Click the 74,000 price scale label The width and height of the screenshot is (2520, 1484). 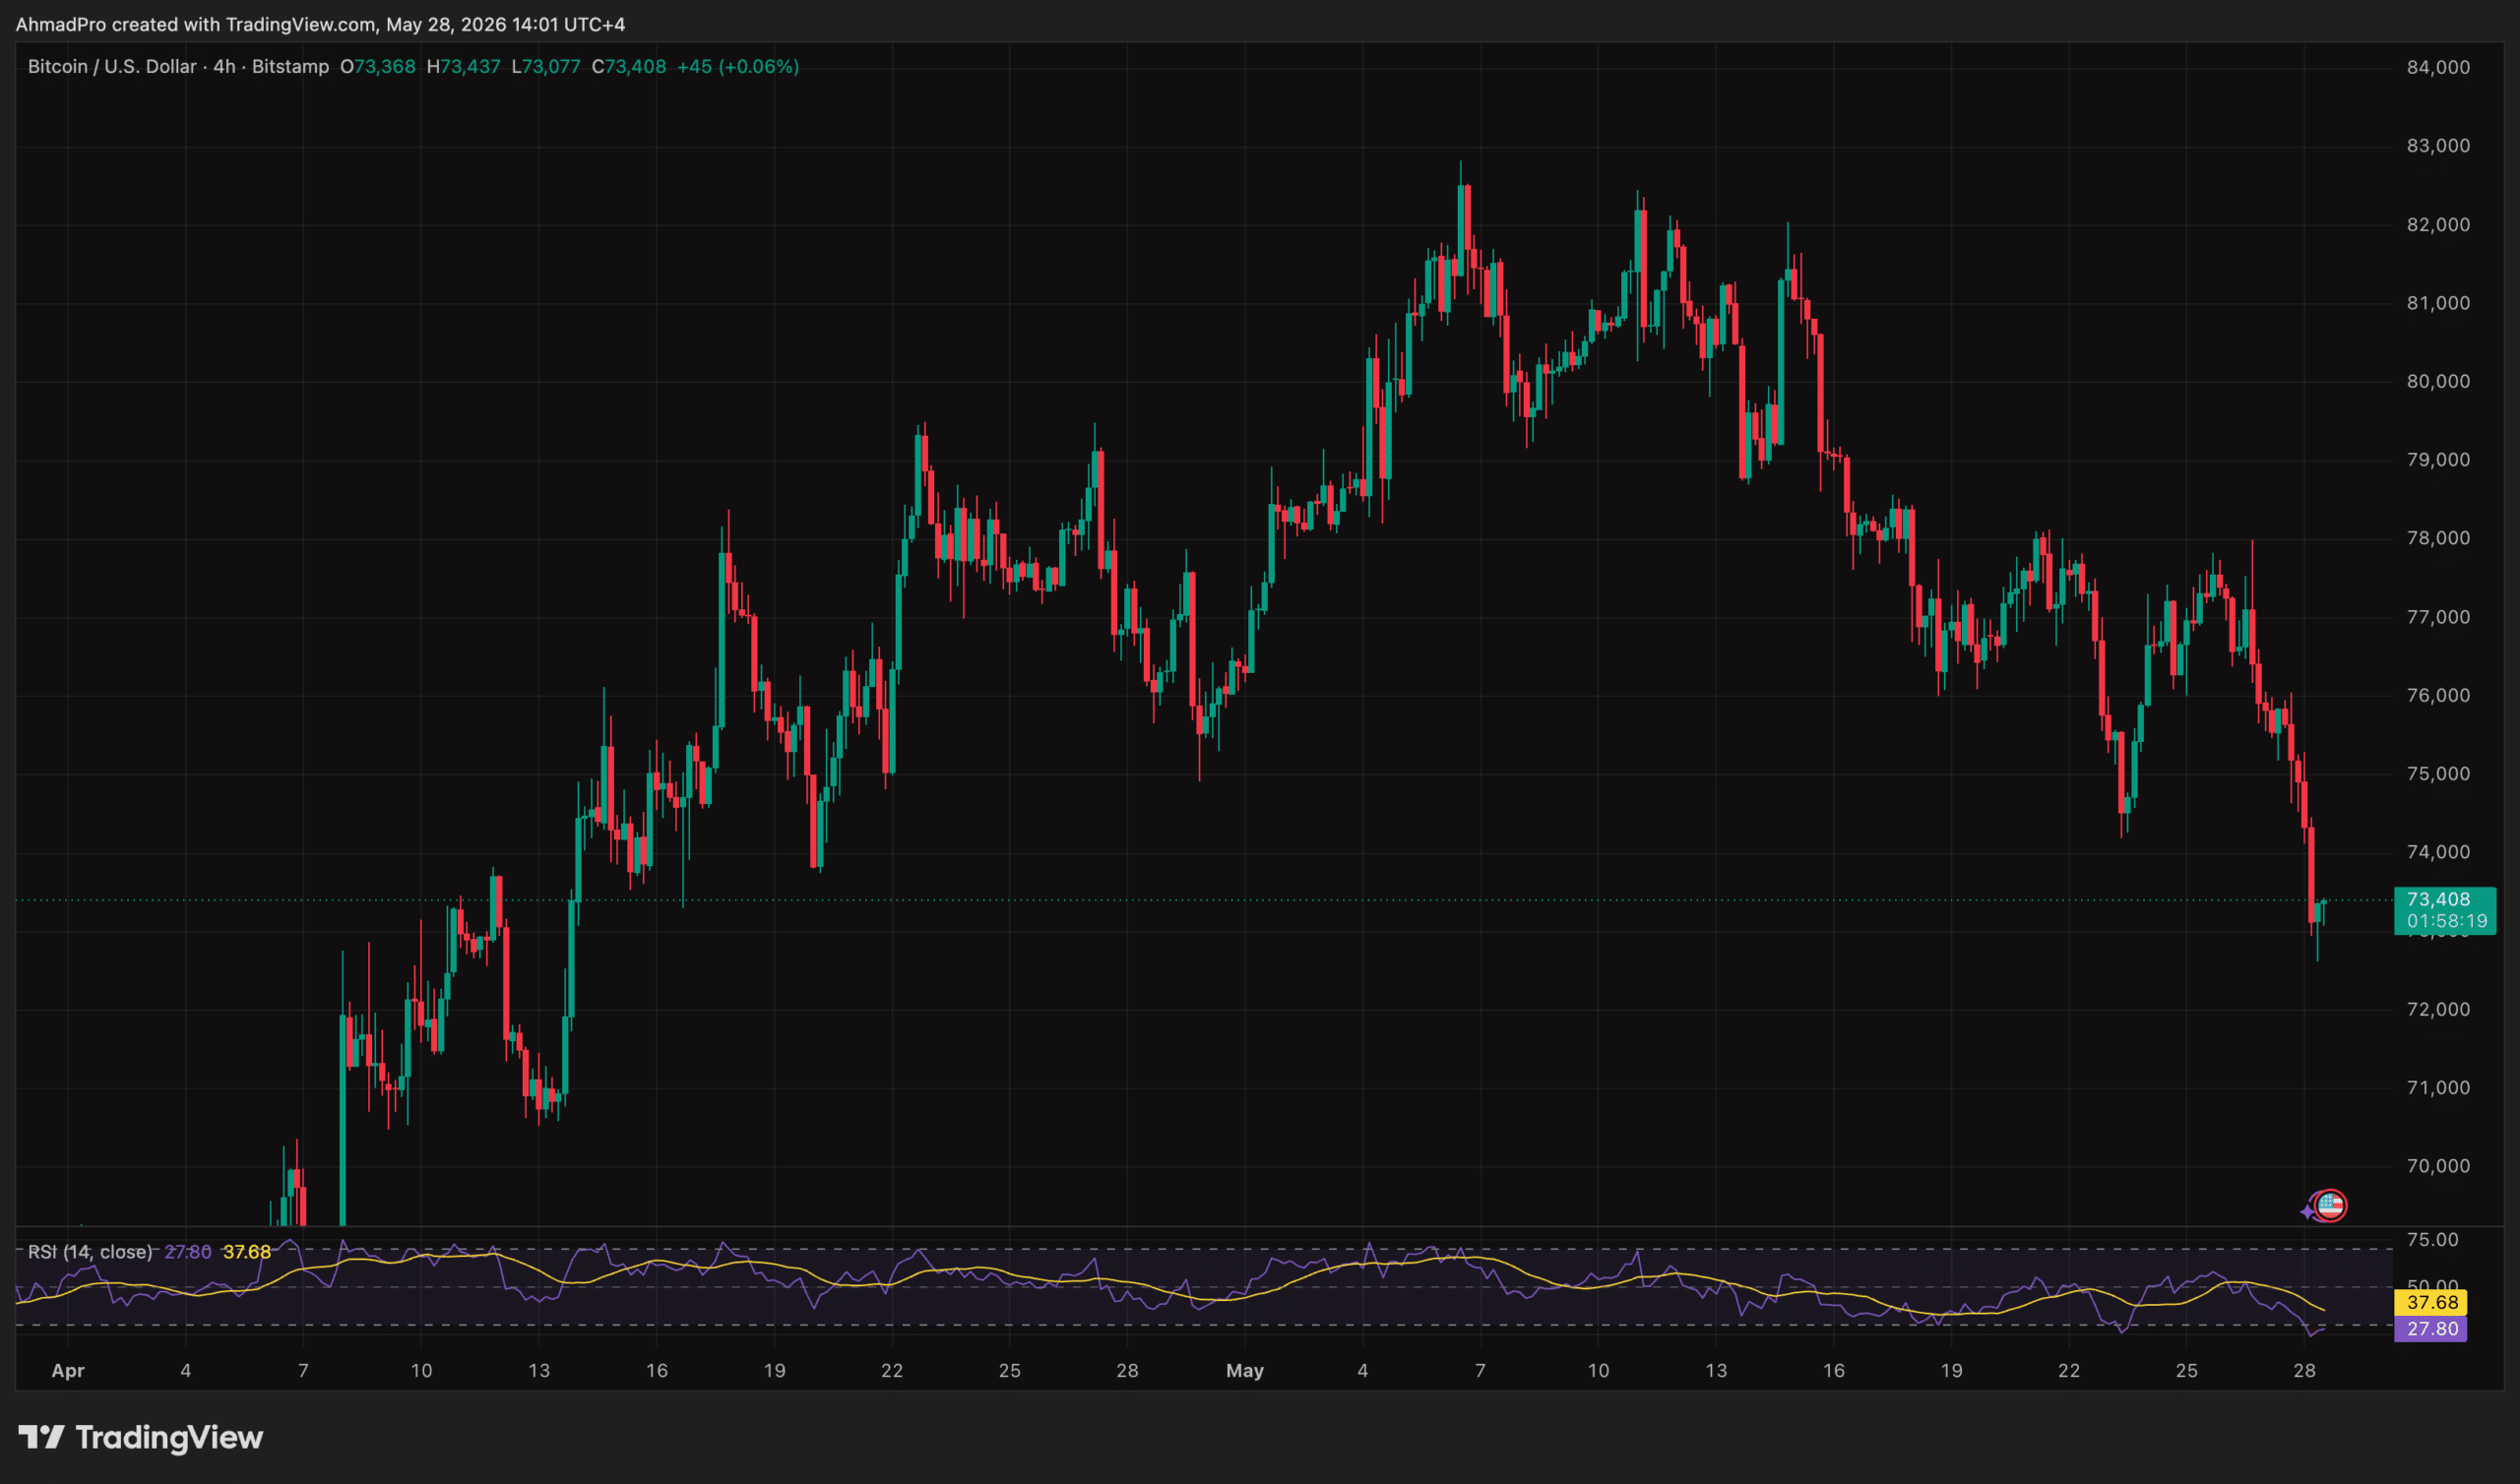pyautogui.click(x=2438, y=852)
